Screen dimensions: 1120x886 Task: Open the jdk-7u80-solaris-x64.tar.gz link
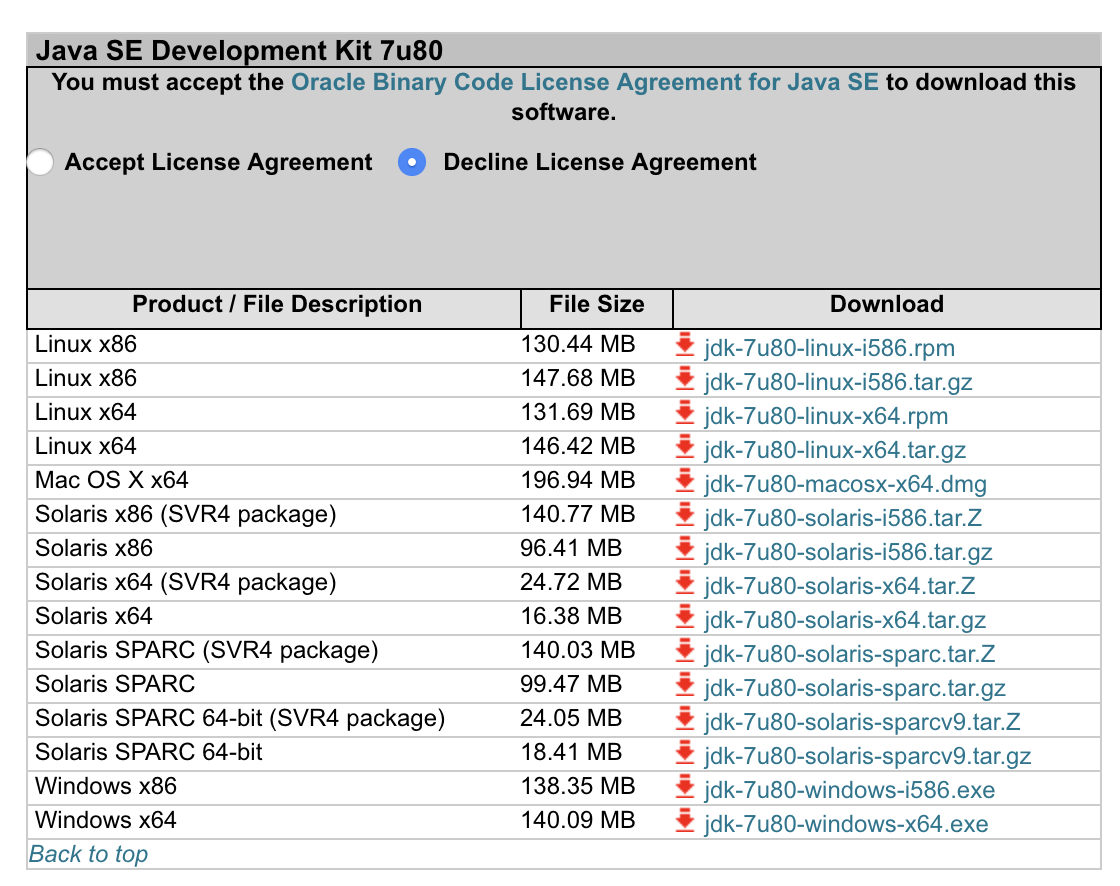tap(845, 620)
